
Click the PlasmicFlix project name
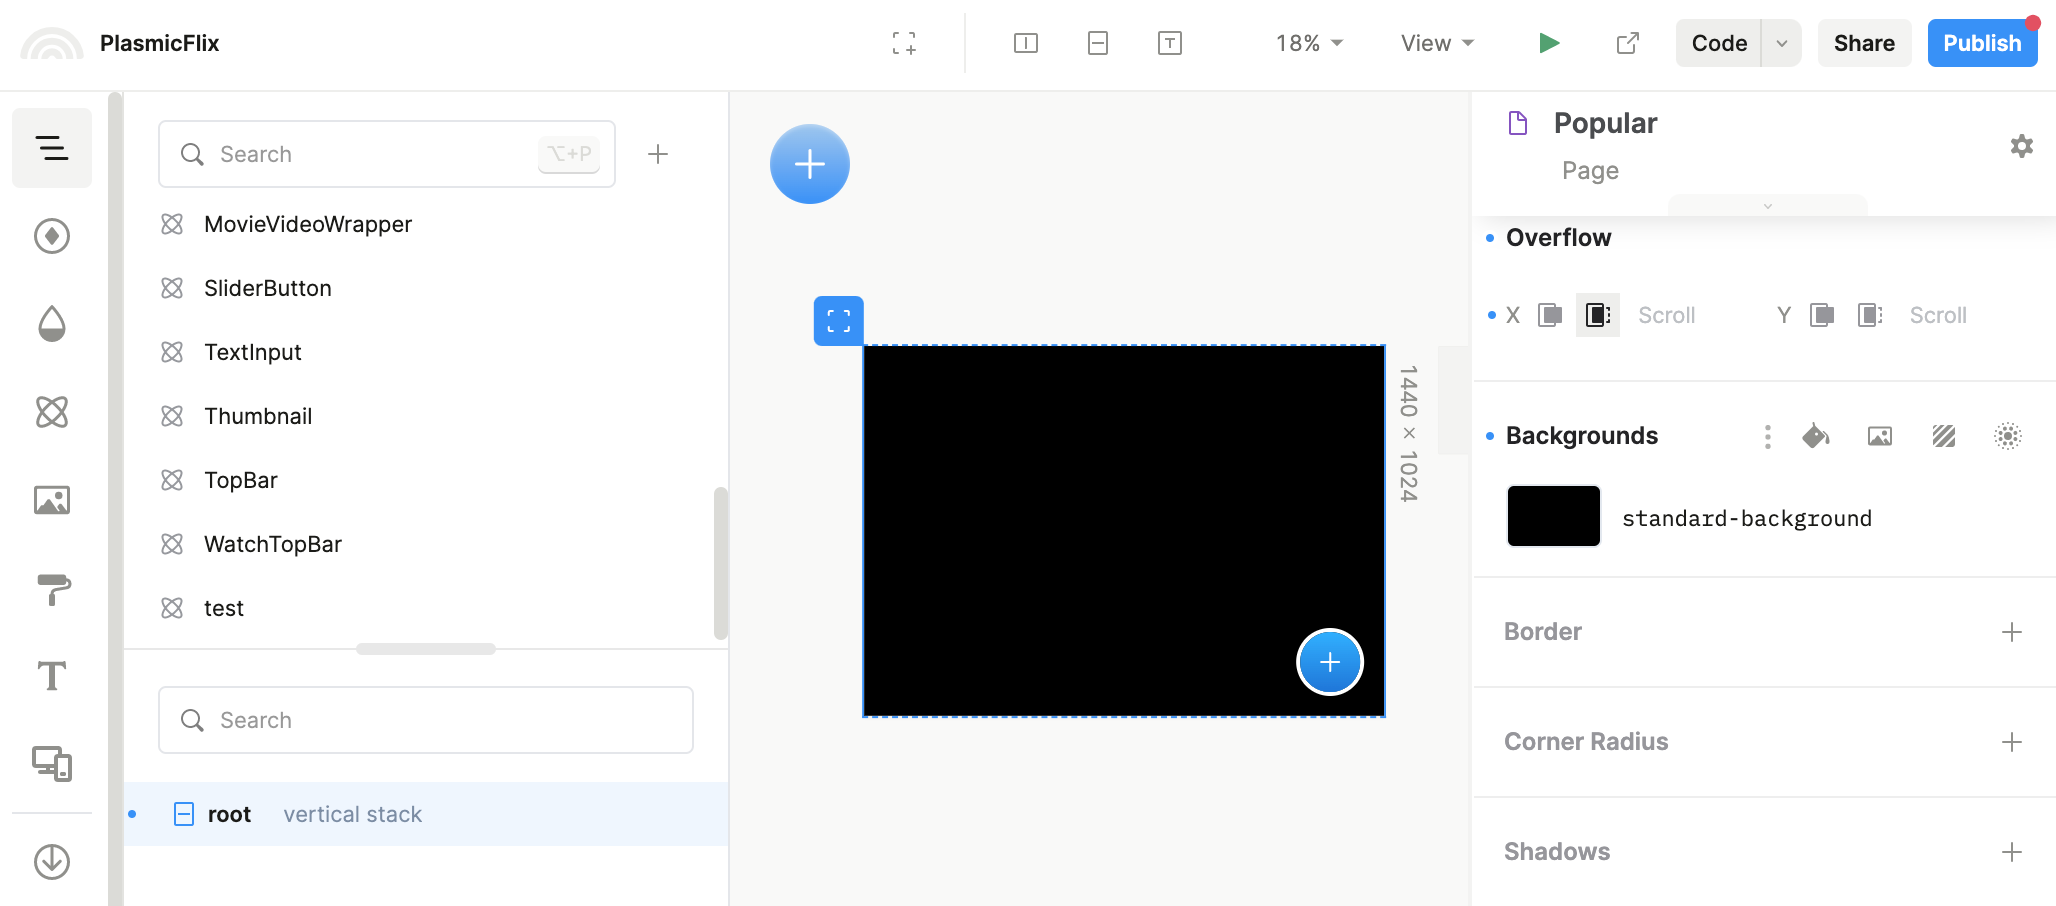[159, 43]
